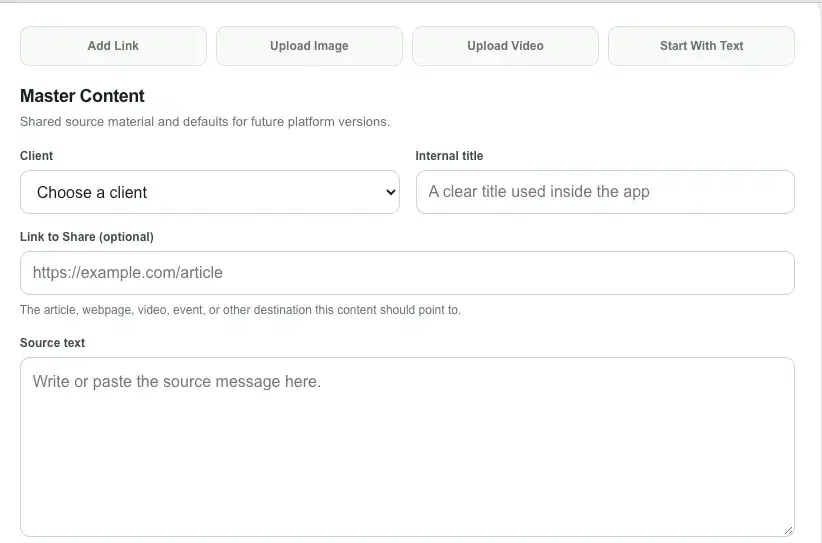Click the Internal title label
The height and width of the screenshot is (543, 822).
click(x=449, y=156)
